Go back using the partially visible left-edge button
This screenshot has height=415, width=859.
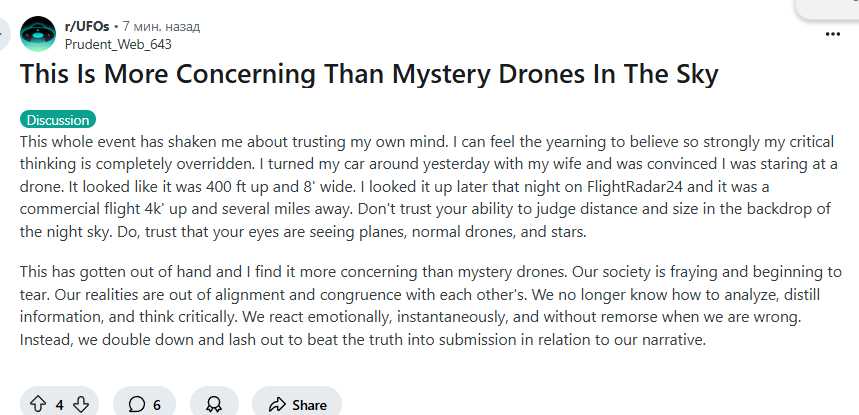click(x=4, y=34)
